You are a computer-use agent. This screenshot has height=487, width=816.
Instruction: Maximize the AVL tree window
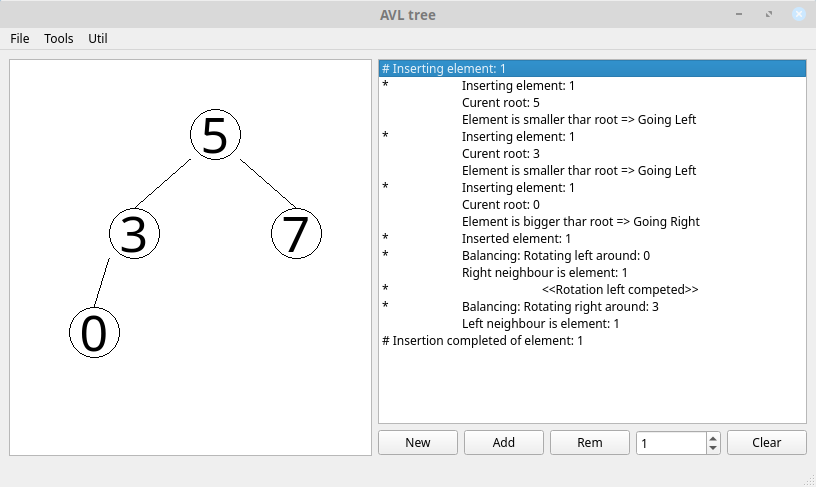[x=769, y=14]
